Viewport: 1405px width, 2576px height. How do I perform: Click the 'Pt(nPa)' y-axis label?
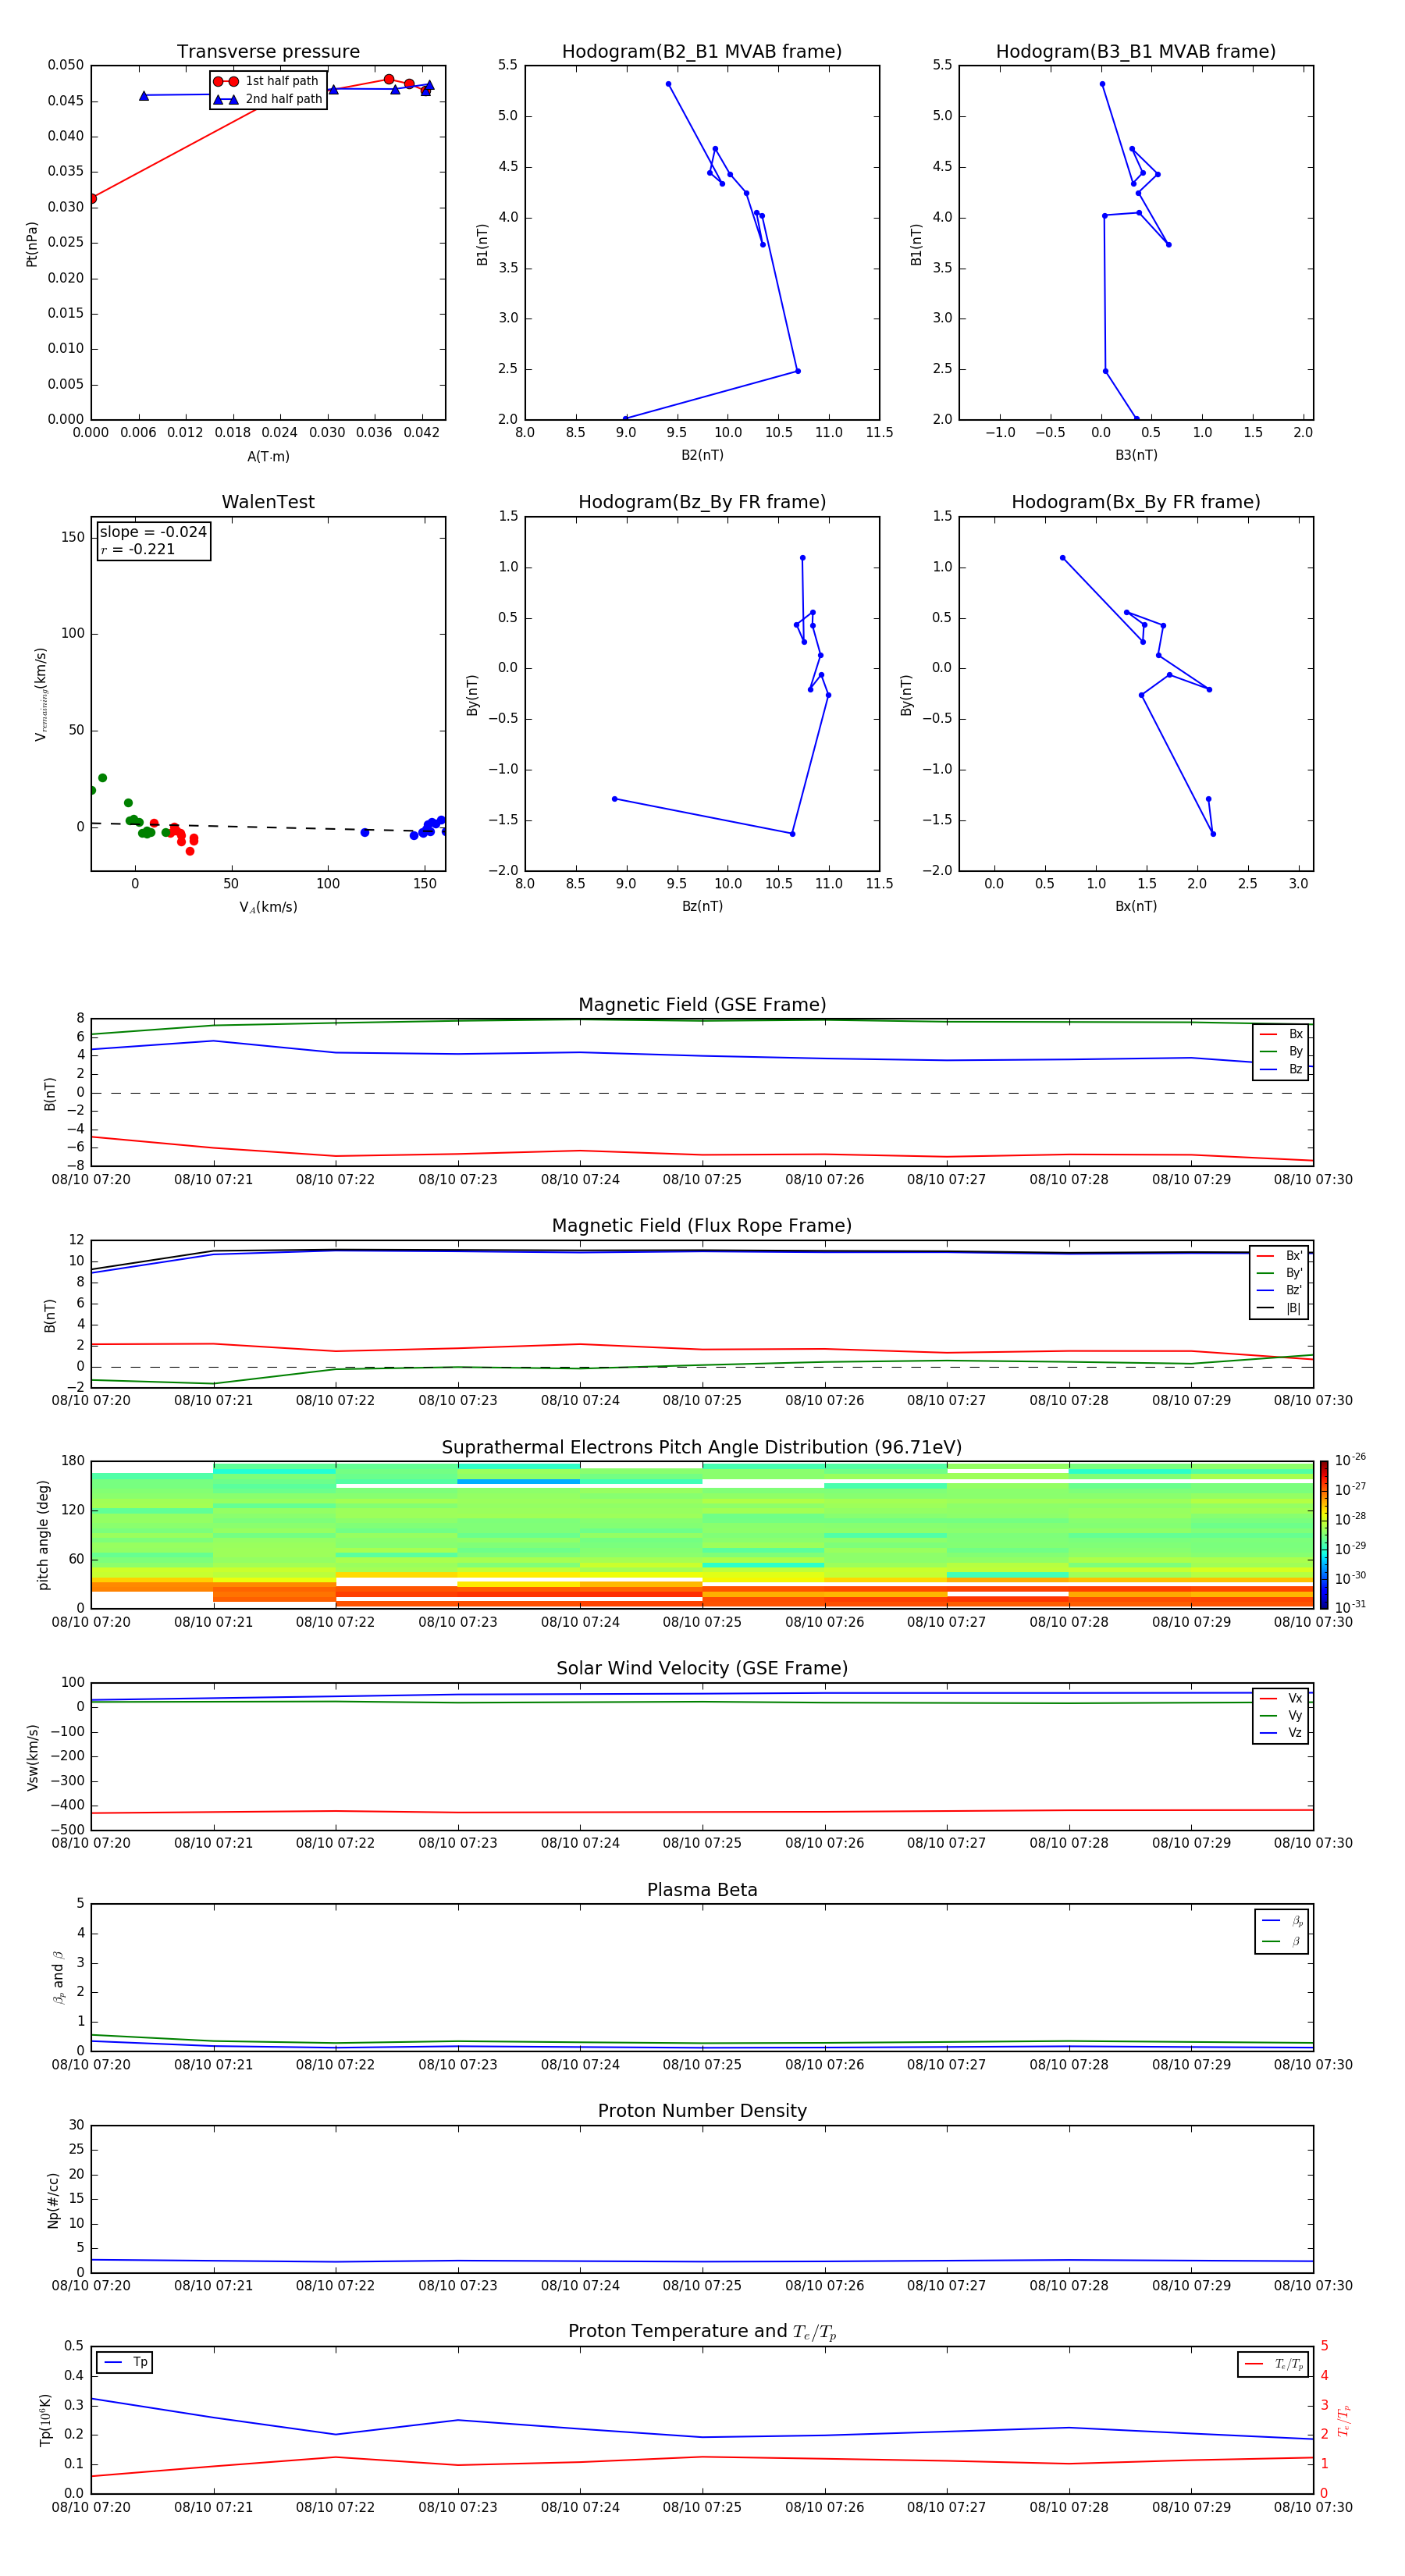pyautogui.click(x=31, y=243)
